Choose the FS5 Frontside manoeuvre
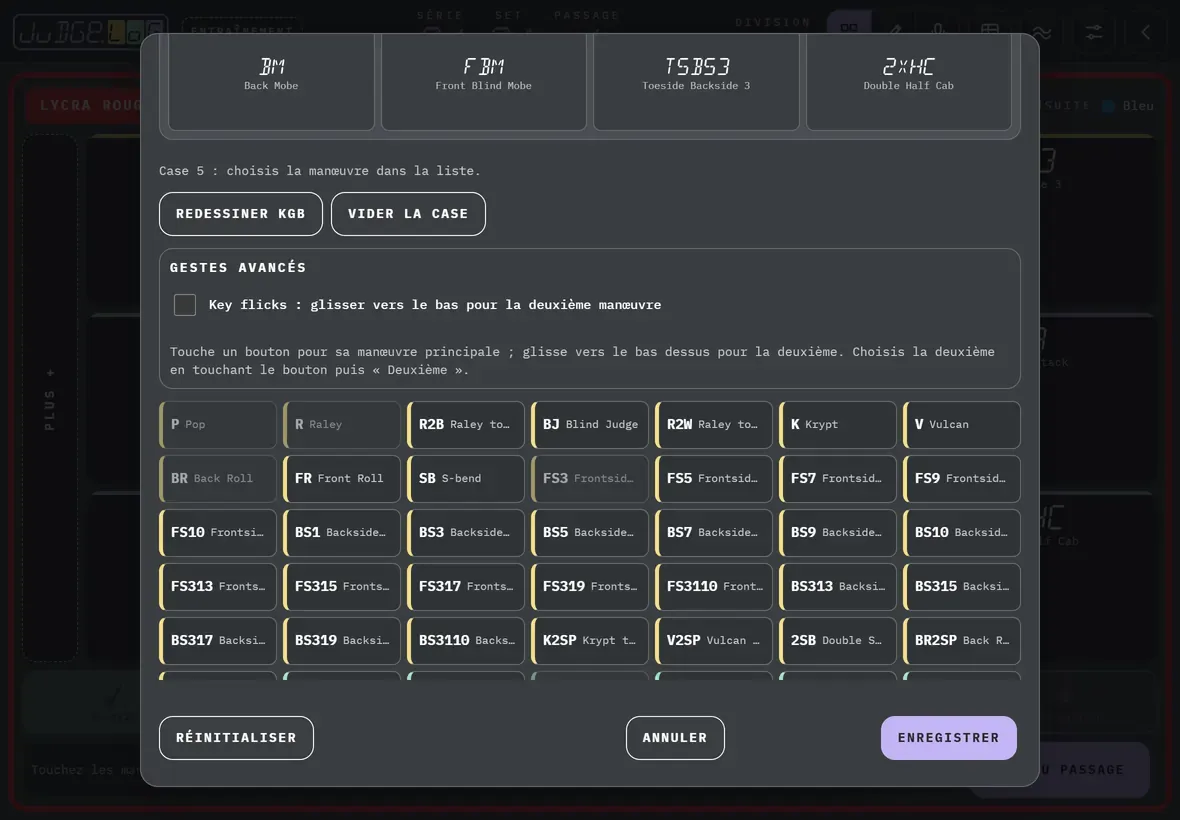 tap(714, 478)
